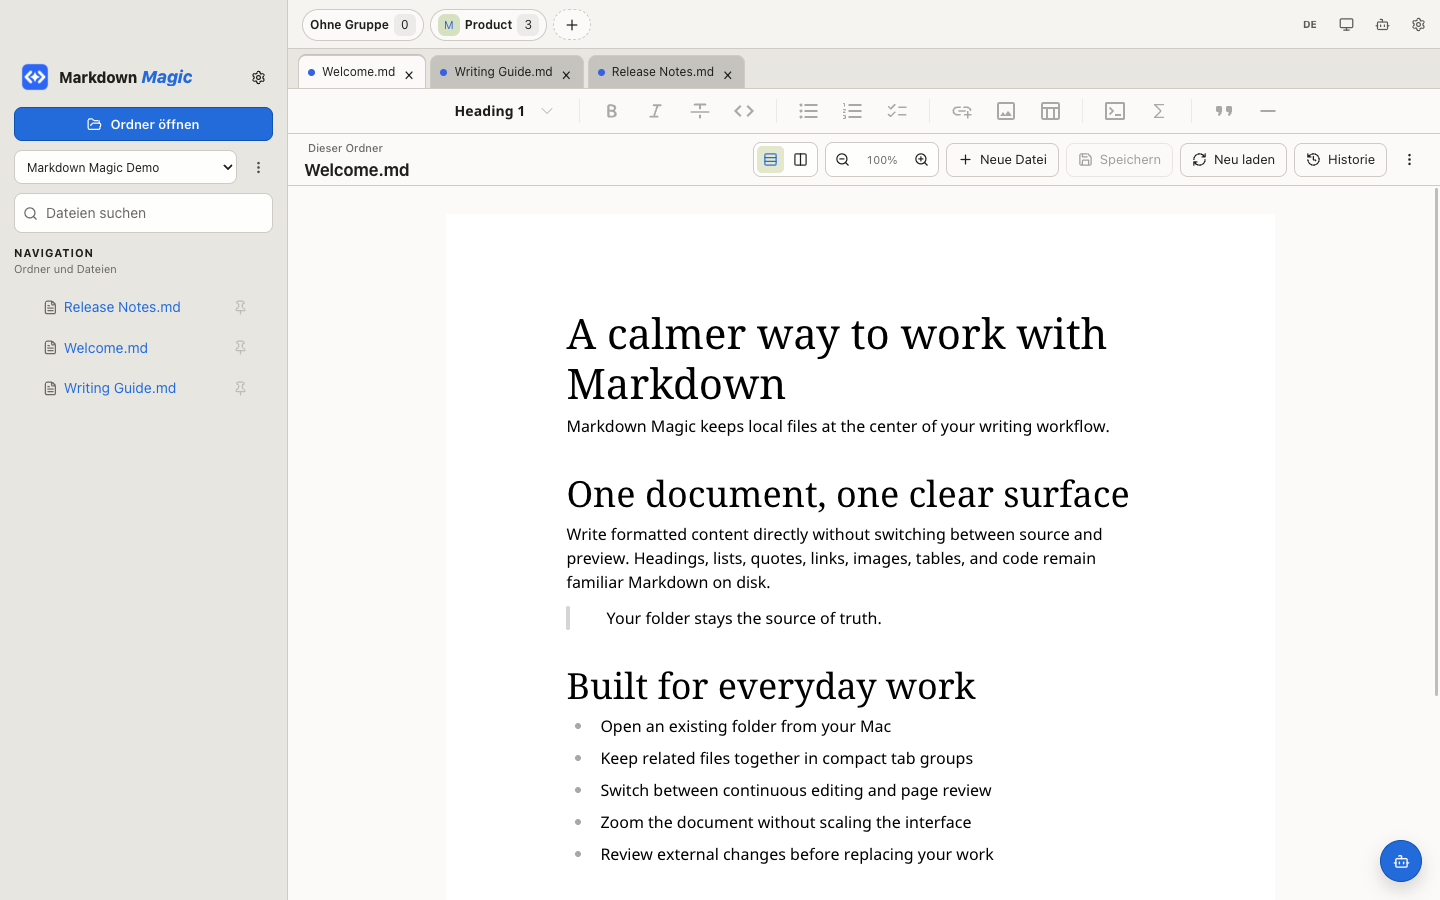Screen dimensions: 1440x900
Task: Insert a horizontal rule
Action: tap(1268, 111)
